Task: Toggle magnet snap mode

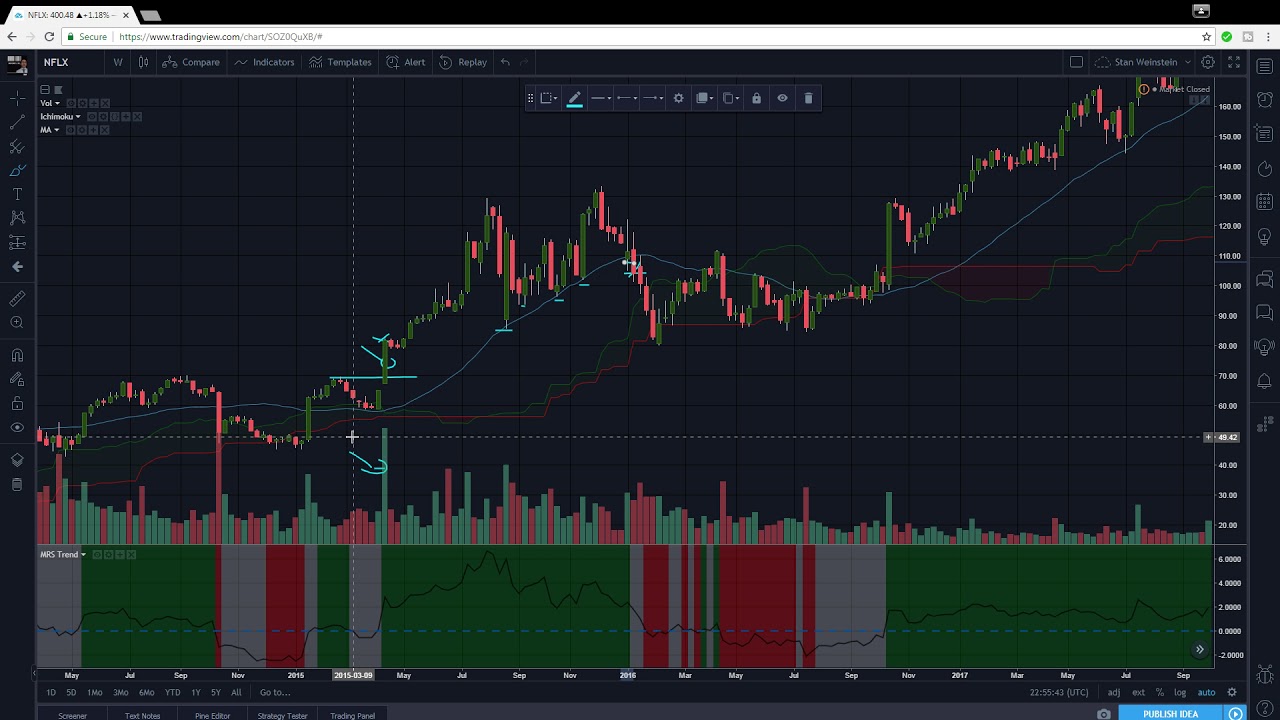Action: pos(17,355)
